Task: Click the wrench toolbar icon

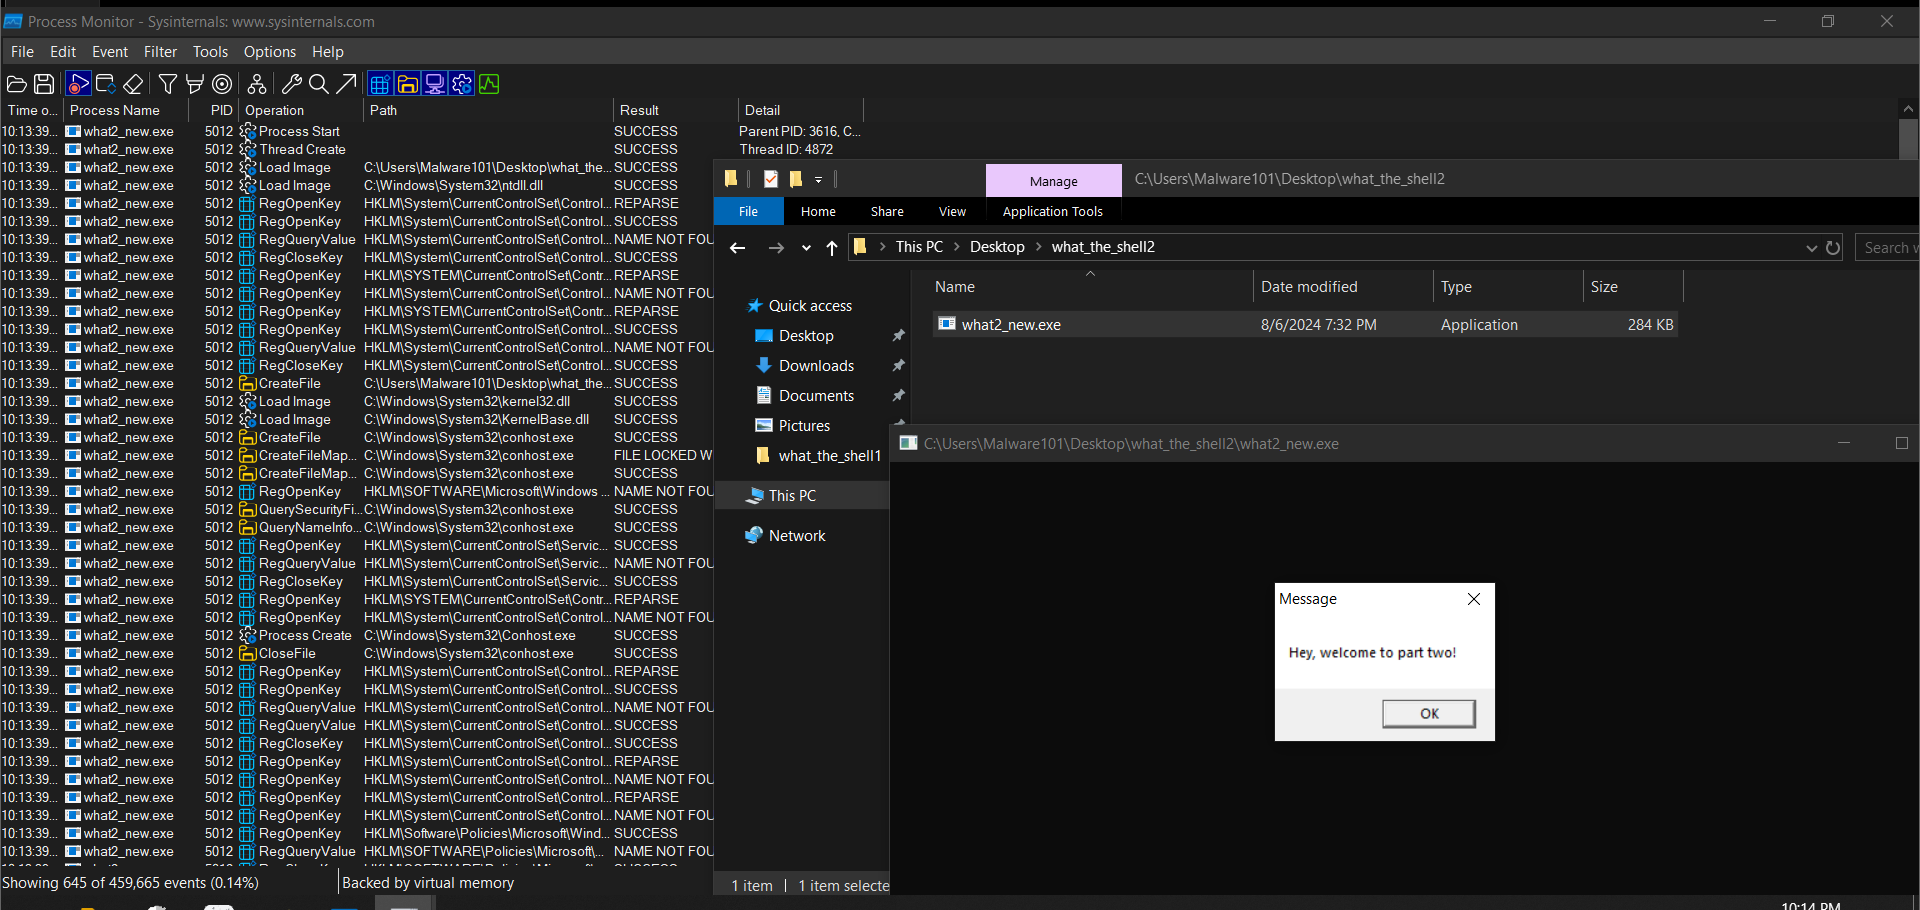Action: (292, 84)
